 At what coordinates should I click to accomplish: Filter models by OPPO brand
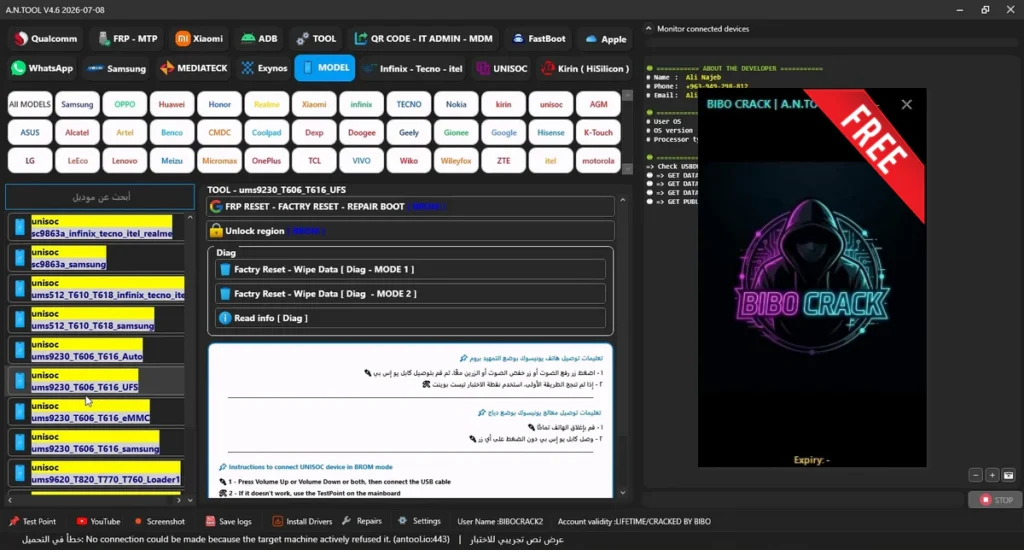pos(124,105)
